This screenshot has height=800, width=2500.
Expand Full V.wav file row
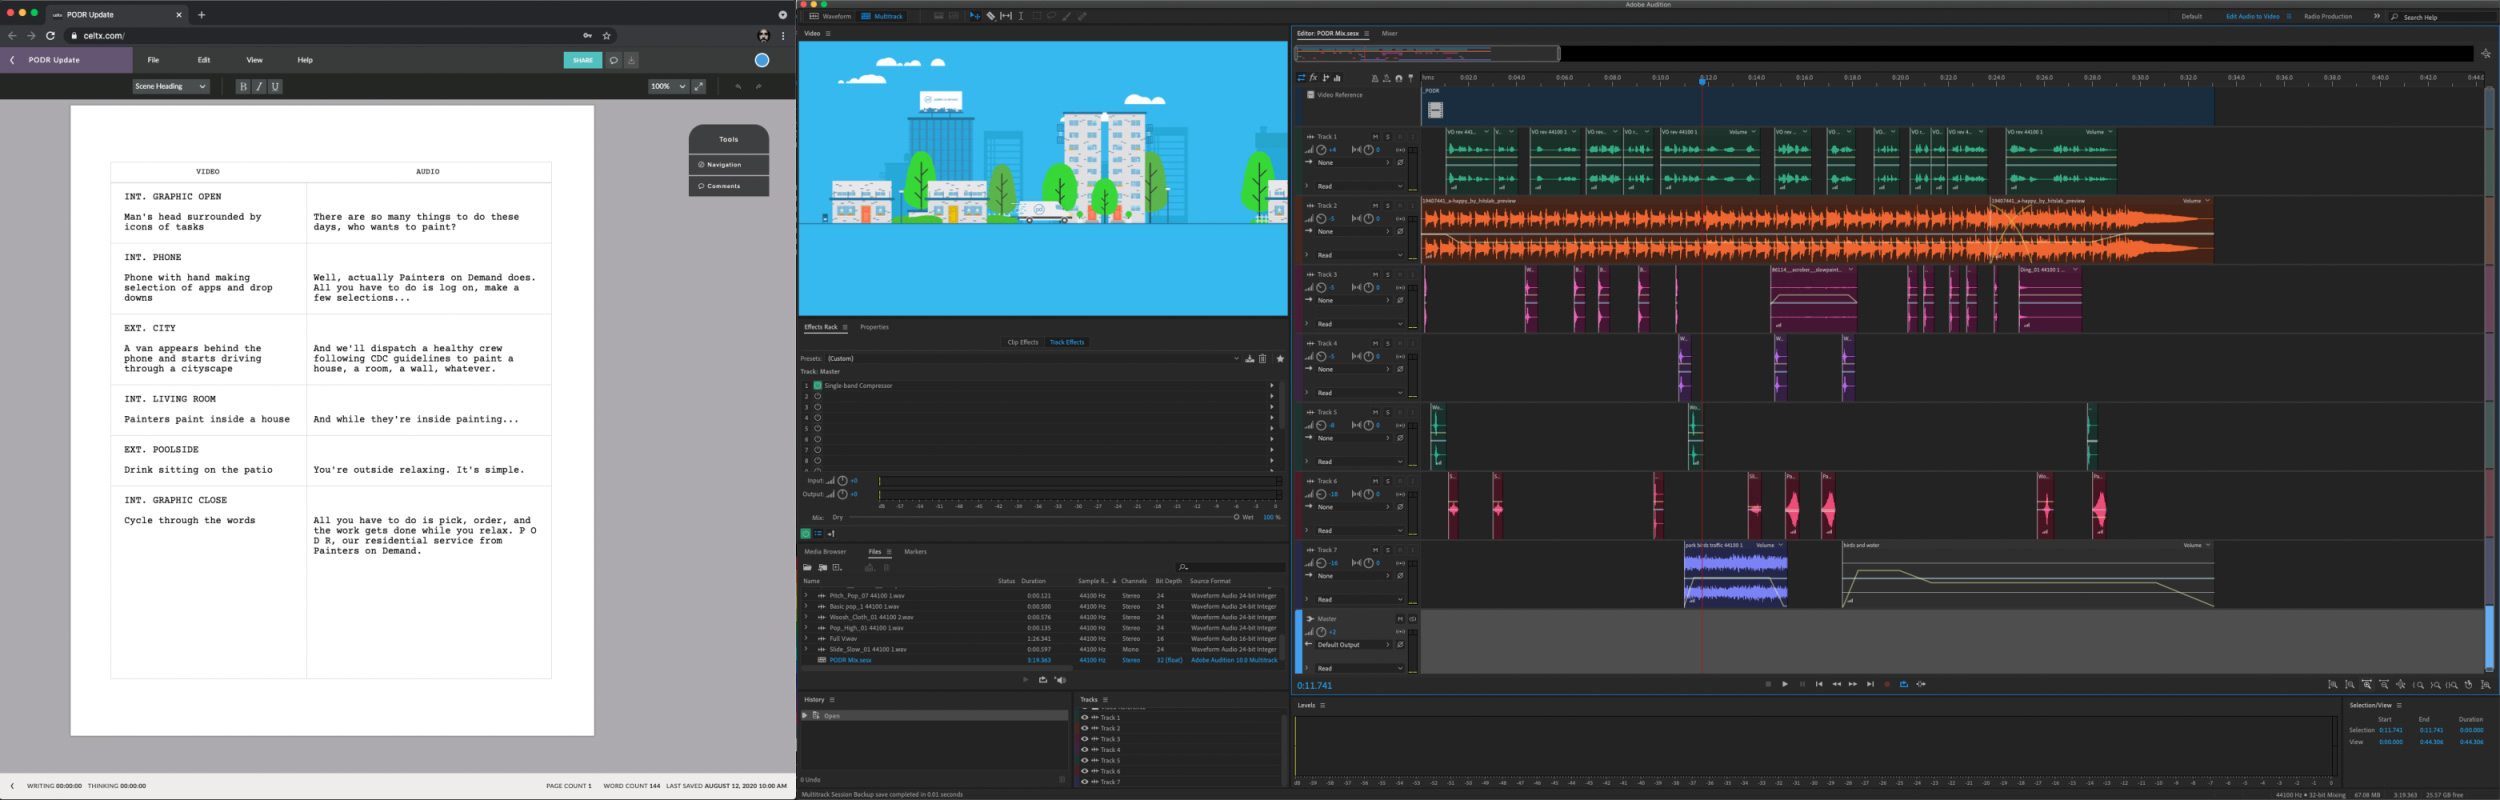tap(806, 638)
